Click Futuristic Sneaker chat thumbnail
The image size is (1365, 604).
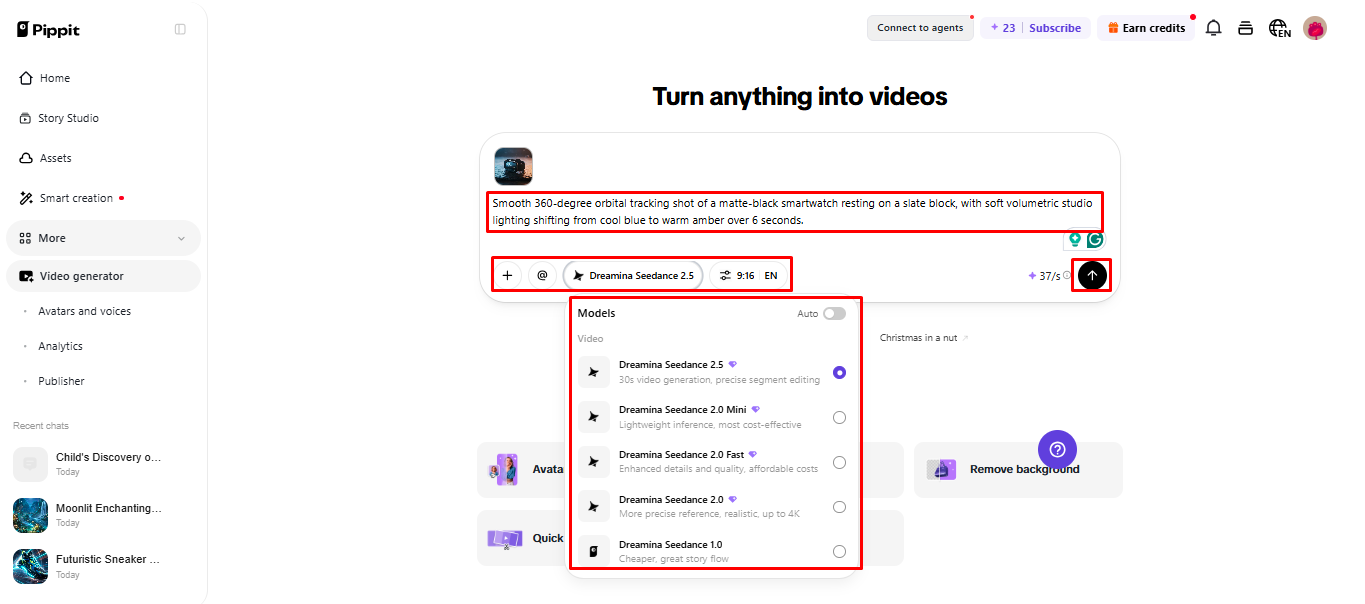(30, 566)
